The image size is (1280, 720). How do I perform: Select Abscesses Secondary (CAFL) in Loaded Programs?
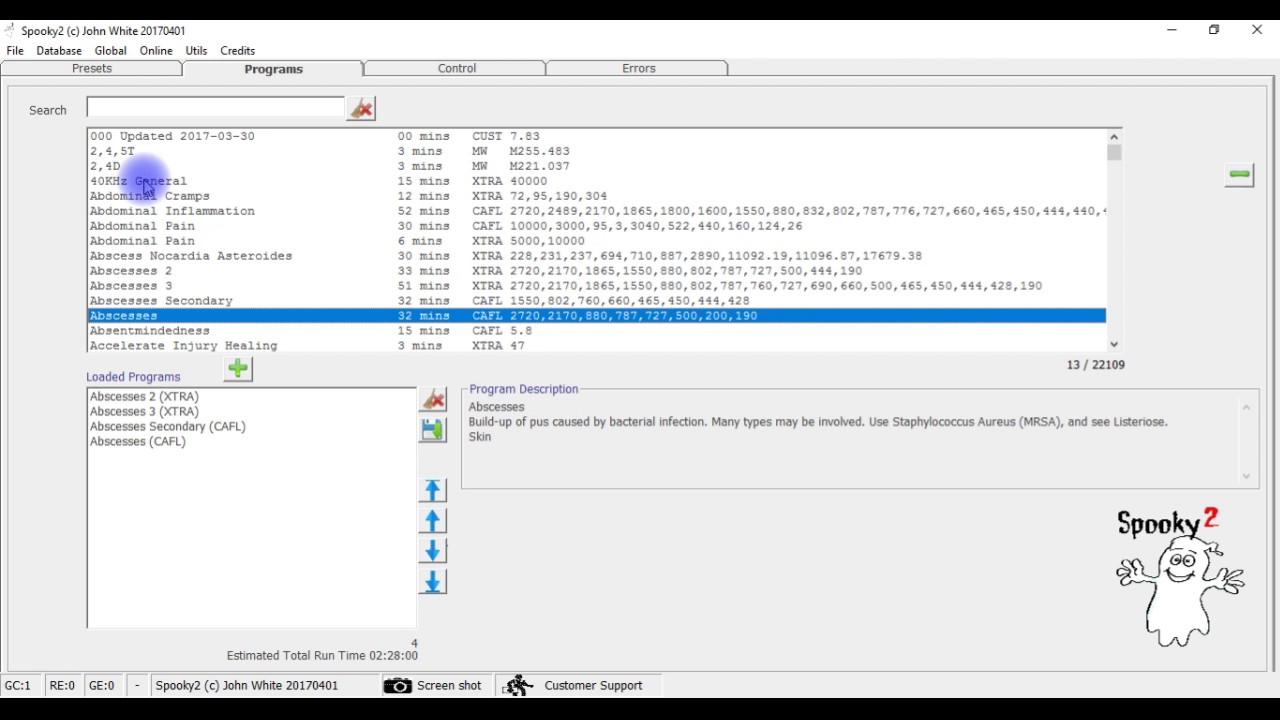coord(167,427)
